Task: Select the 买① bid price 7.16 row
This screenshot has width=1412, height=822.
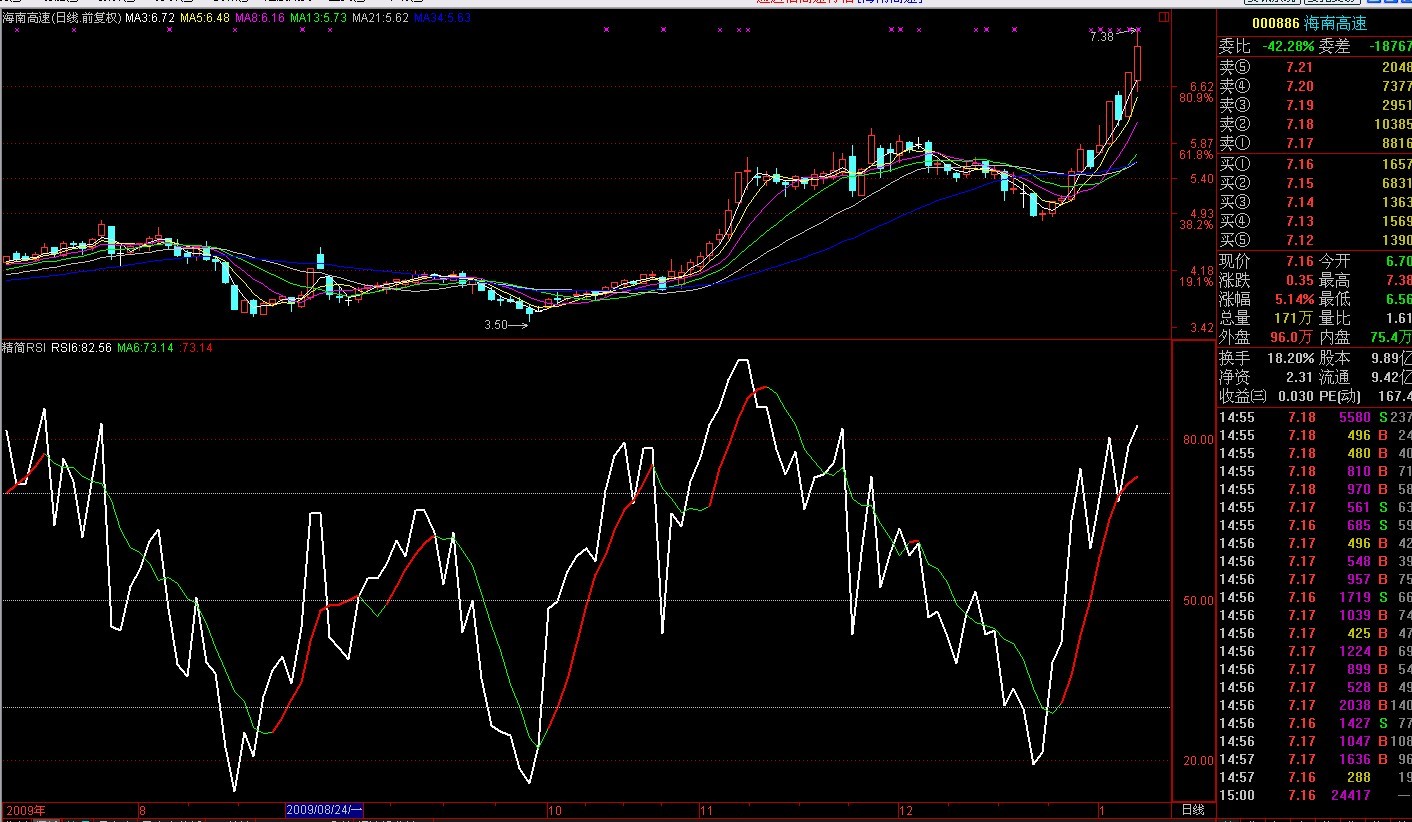Action: (1314, 164)
